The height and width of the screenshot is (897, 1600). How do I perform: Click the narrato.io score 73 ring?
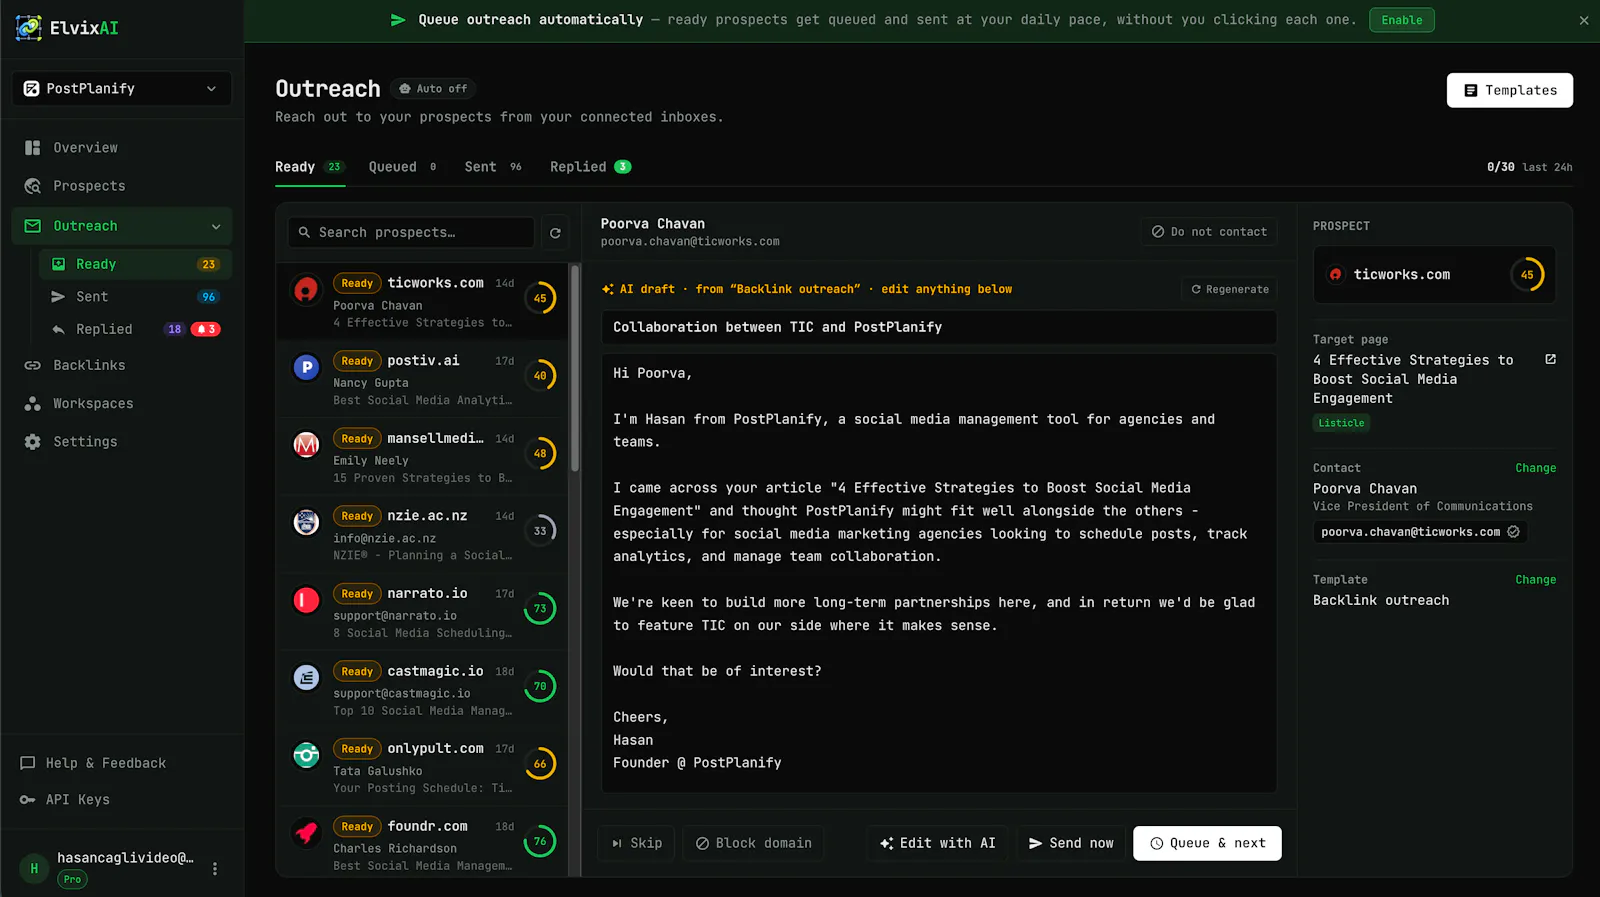[x=540, y=608]
